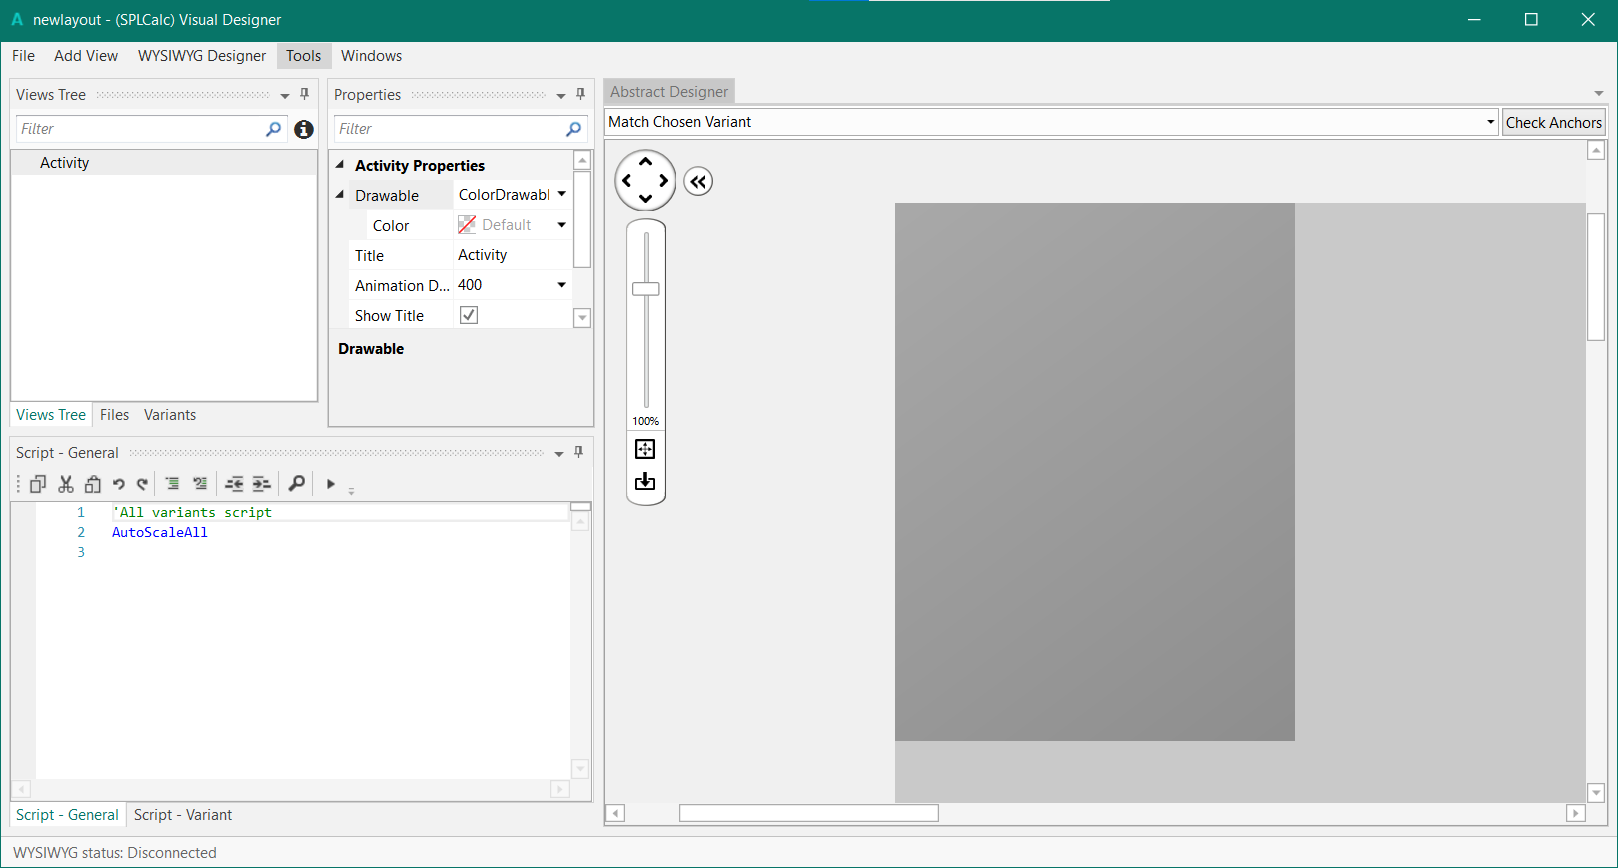This screenshot has width=1618, height=868.
Task: Undo the last script edit
Action: tap(119, 484)
